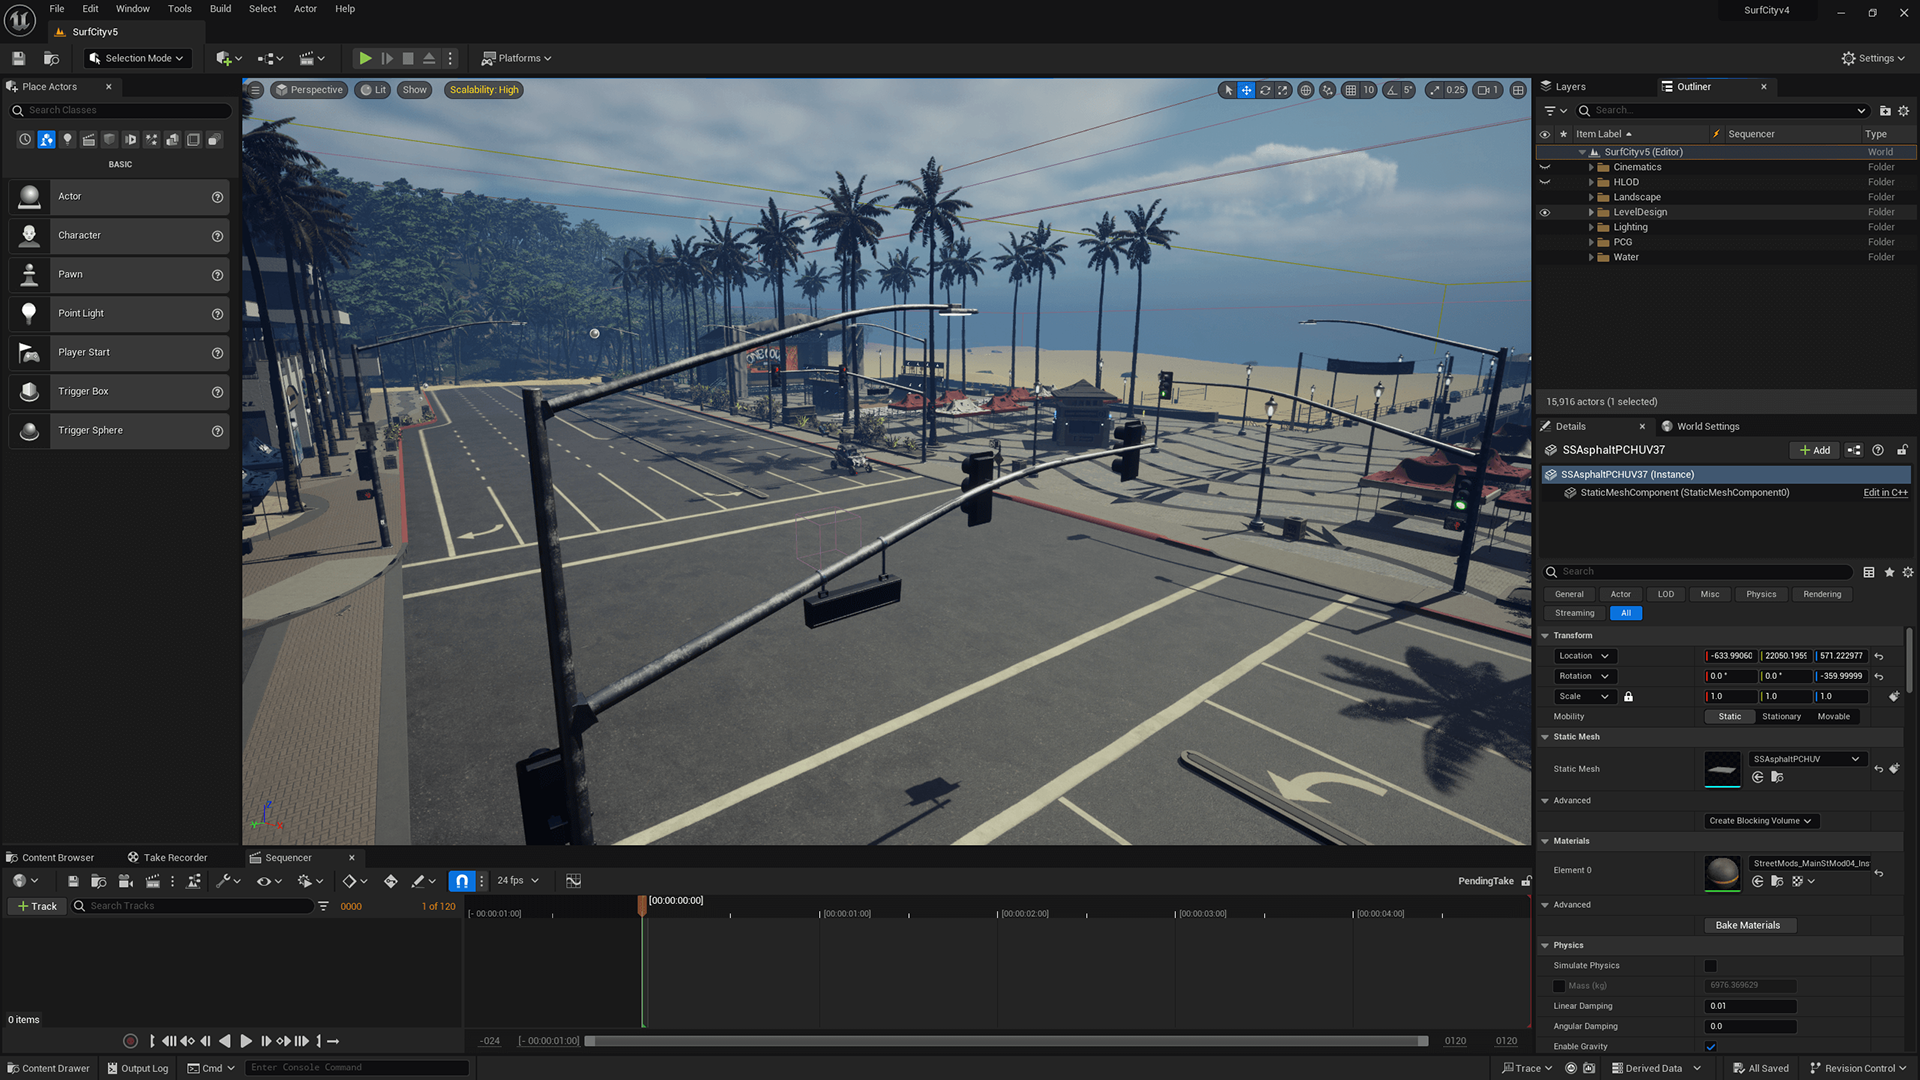
Task: Play the Sequencer forward
Action: 245,1041
